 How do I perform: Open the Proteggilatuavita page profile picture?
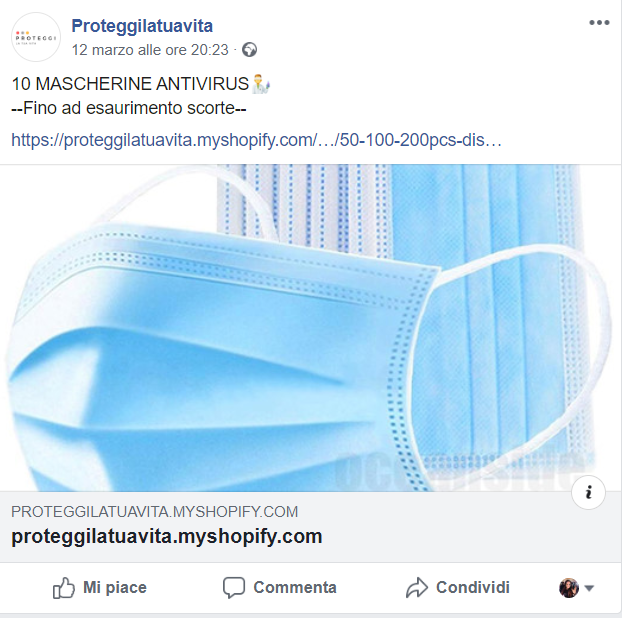36,37
